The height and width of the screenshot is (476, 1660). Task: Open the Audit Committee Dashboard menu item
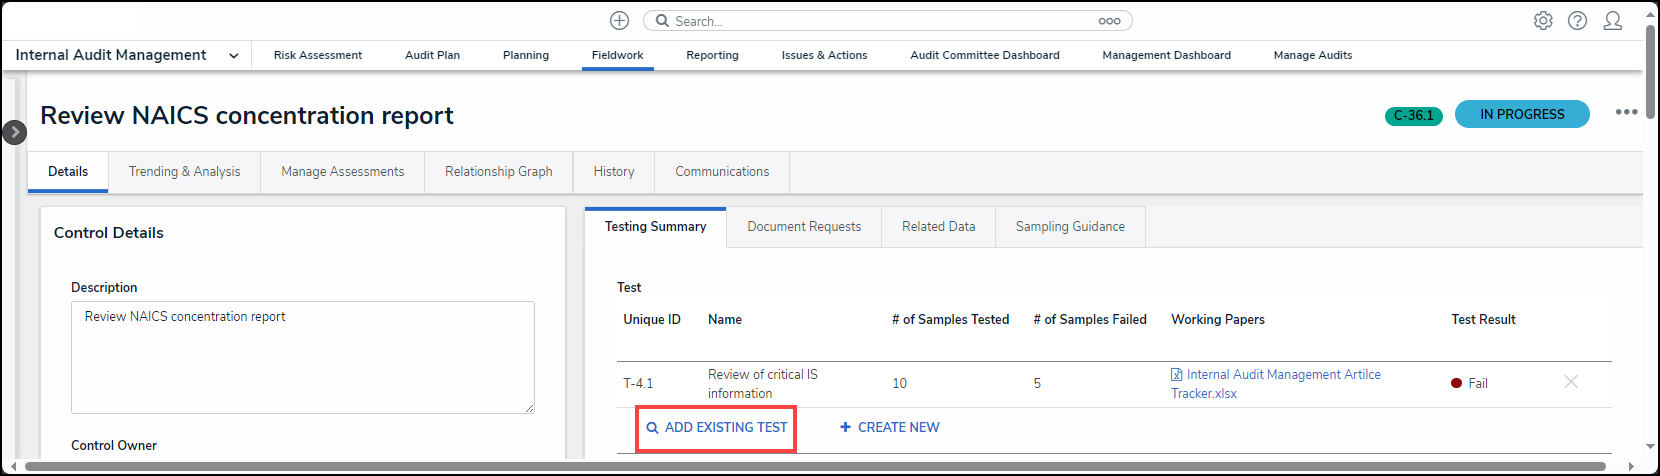pyautogui.click(x=984, y=56)
